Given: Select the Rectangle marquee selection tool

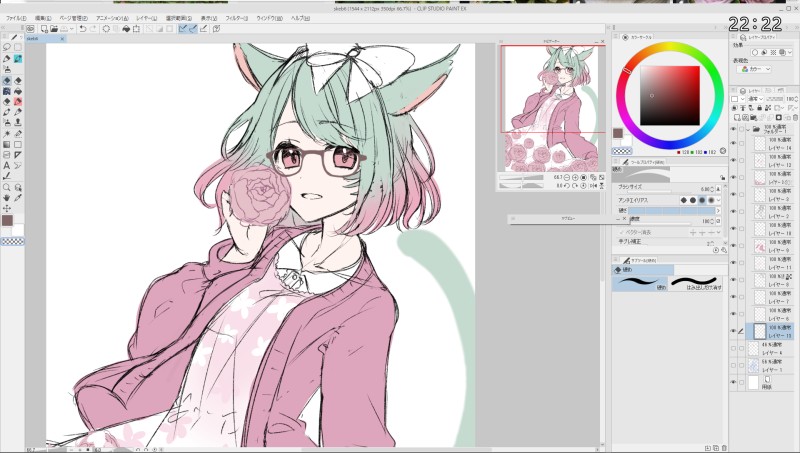Looking at the screenshot, I should pos(18,47).
